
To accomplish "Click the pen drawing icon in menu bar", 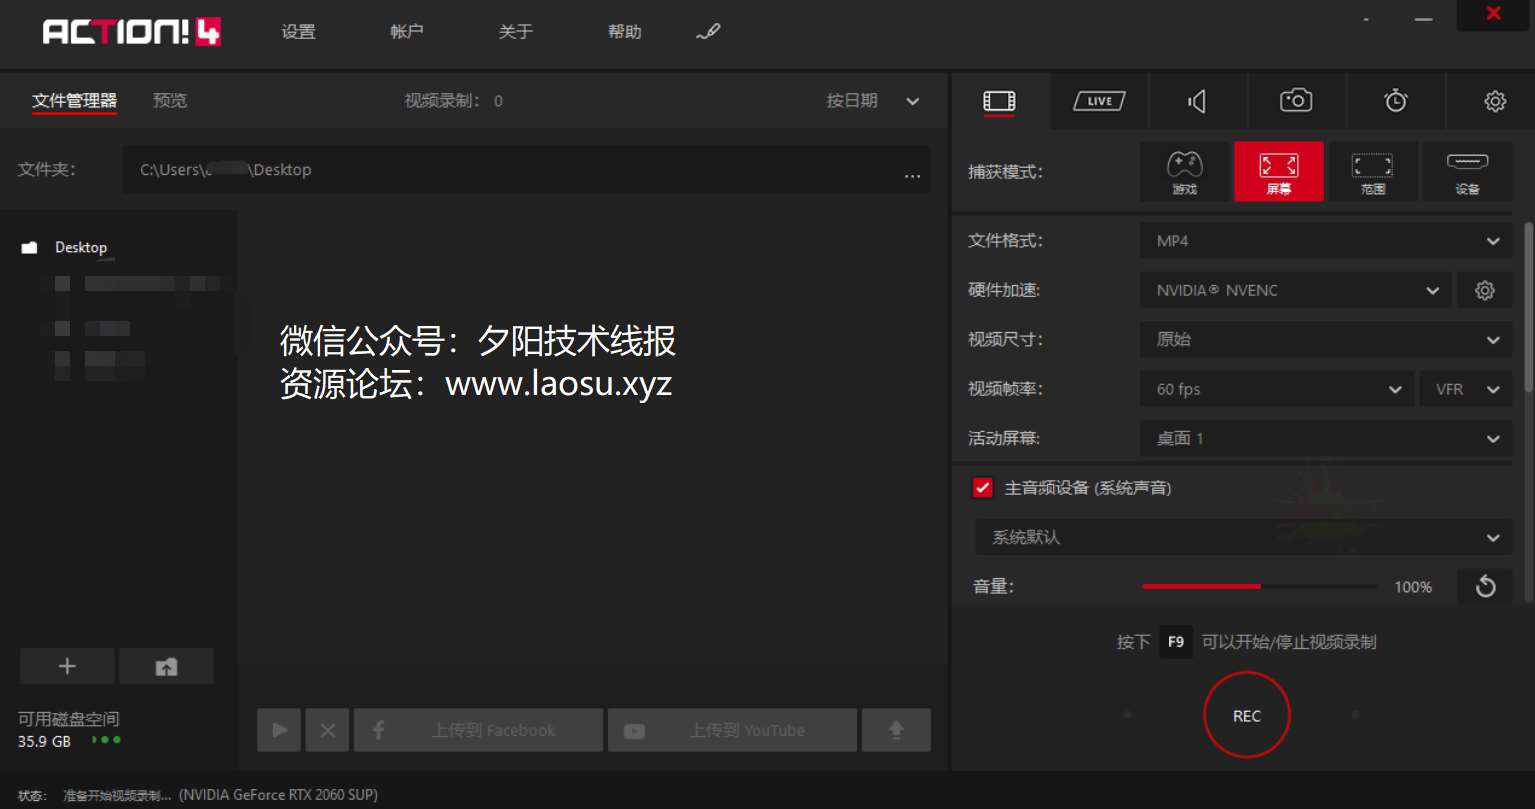I will pyautogui.click(x=708, y=32).
